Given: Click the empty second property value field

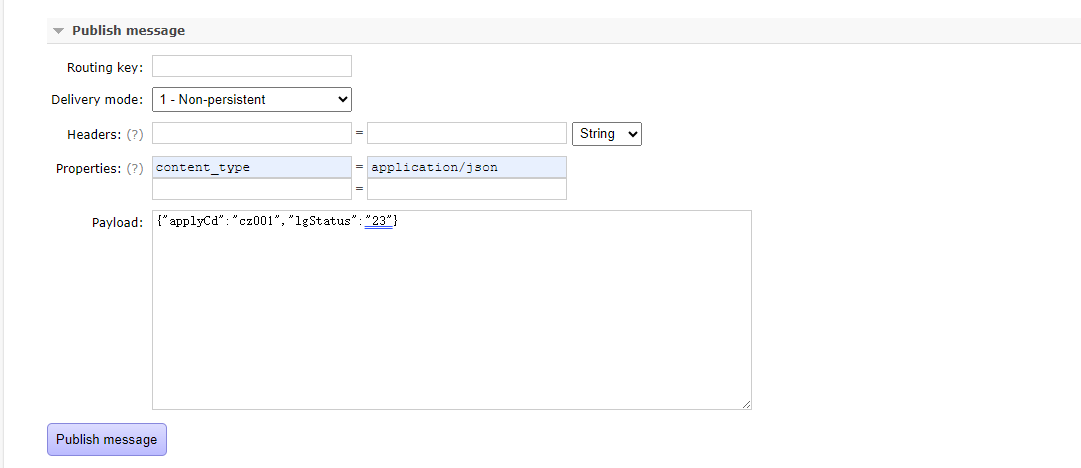Looking at the screenshot, I should coord(467,189).
